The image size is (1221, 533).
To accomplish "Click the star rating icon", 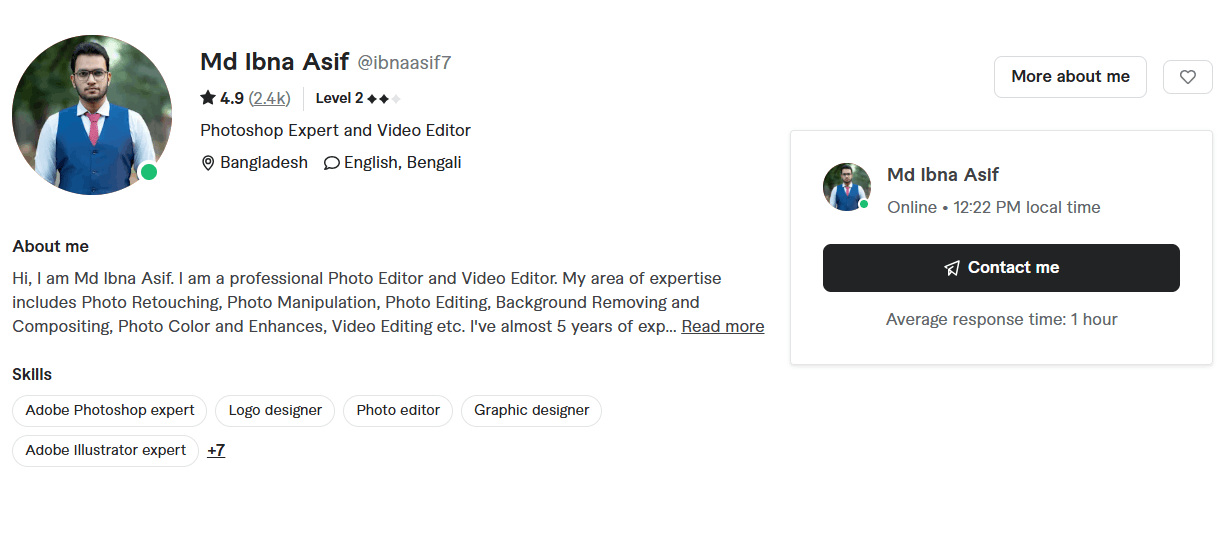I will point(208,98).
